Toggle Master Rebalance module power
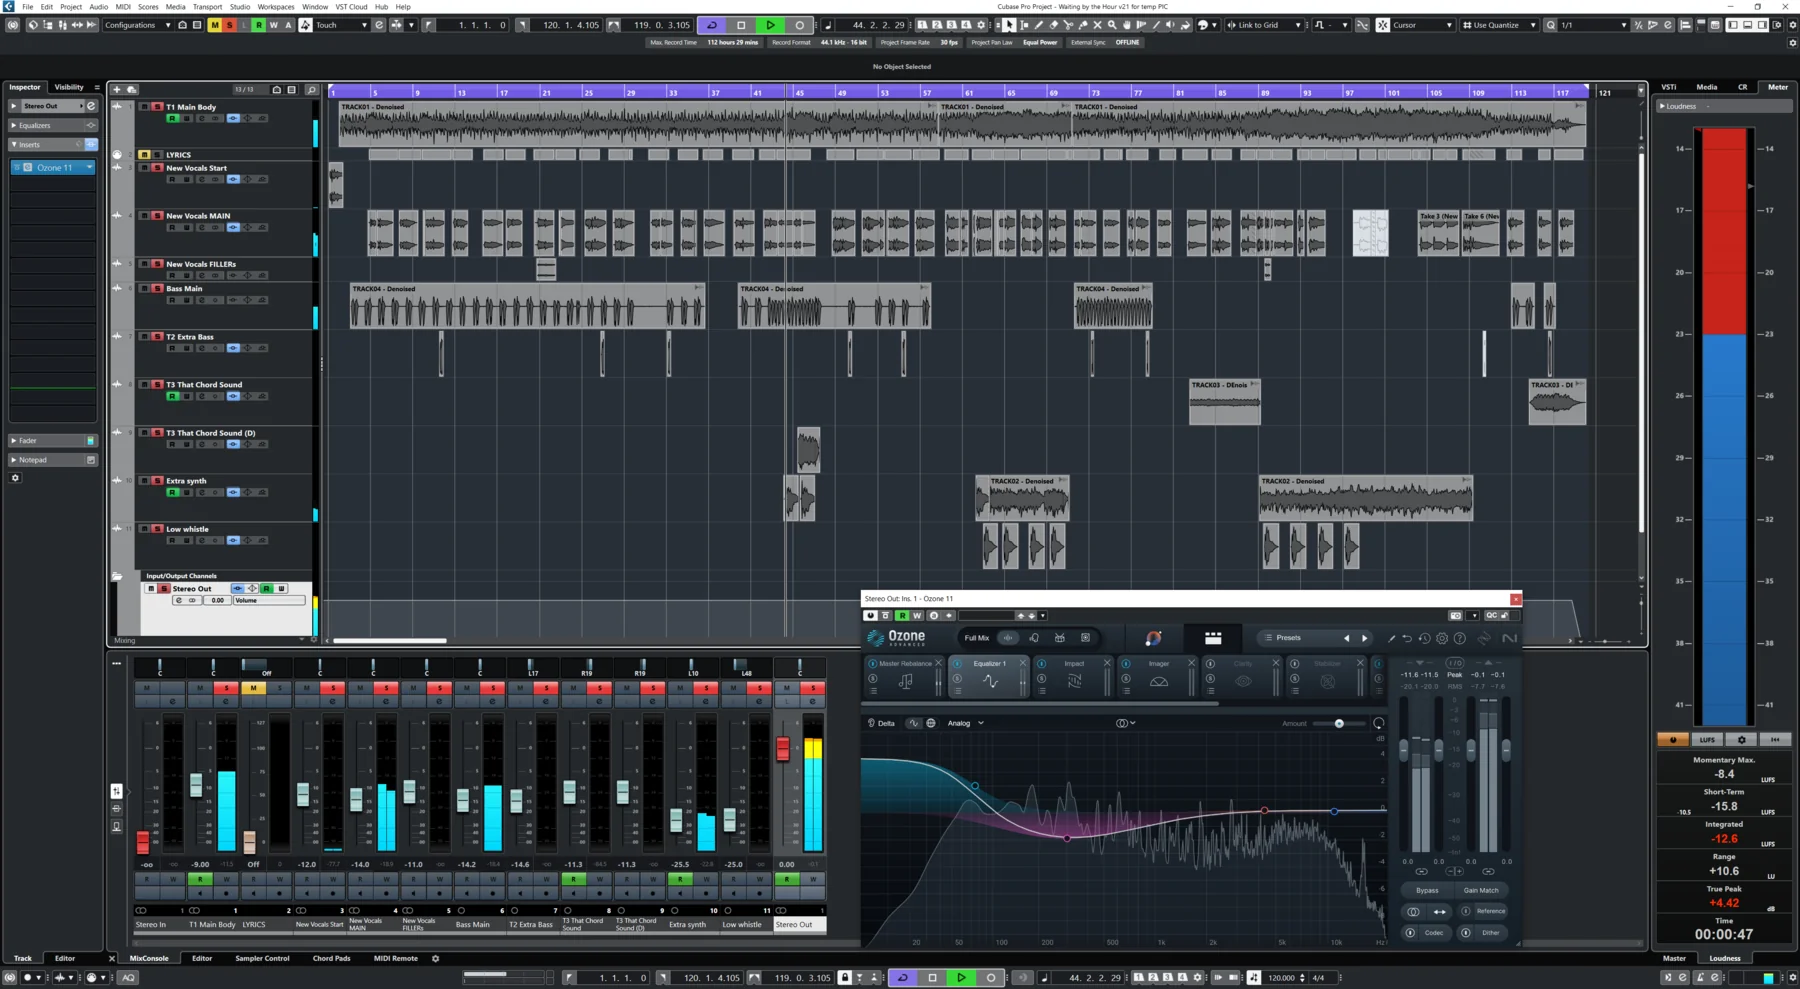This screenshot has width=1800, height=989. pos(873,663)
